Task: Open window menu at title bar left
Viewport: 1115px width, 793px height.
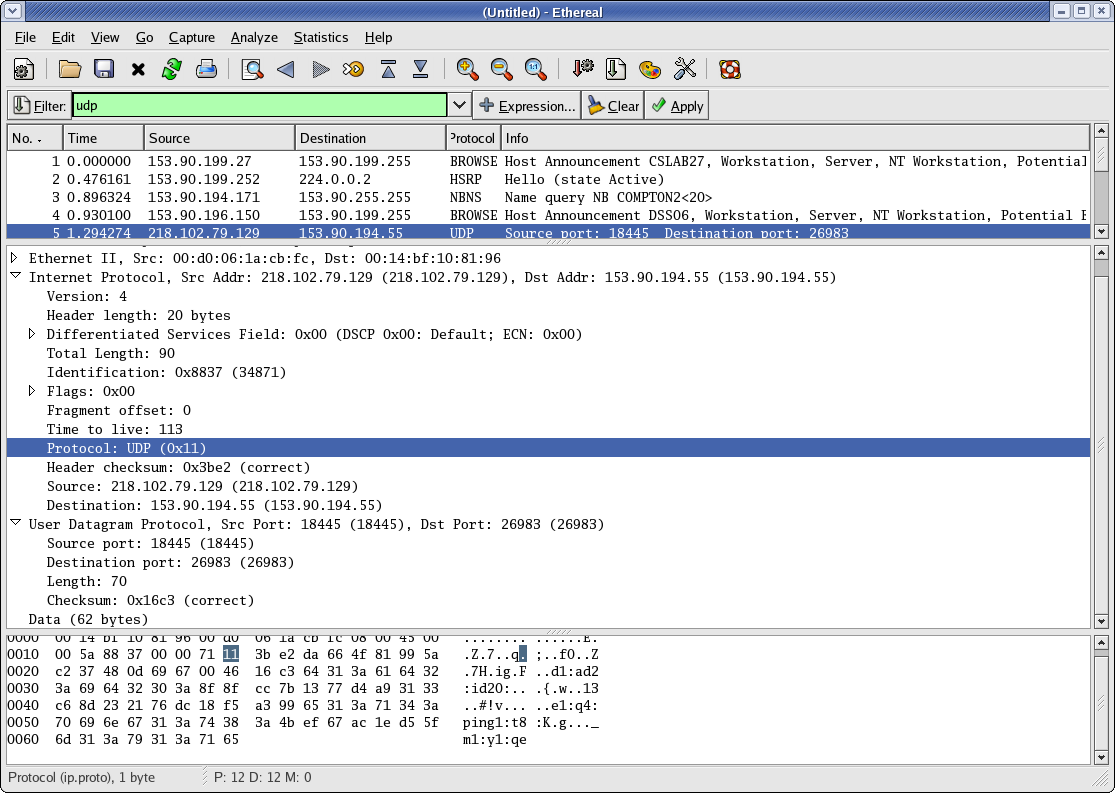Action: tap(12, 11)
